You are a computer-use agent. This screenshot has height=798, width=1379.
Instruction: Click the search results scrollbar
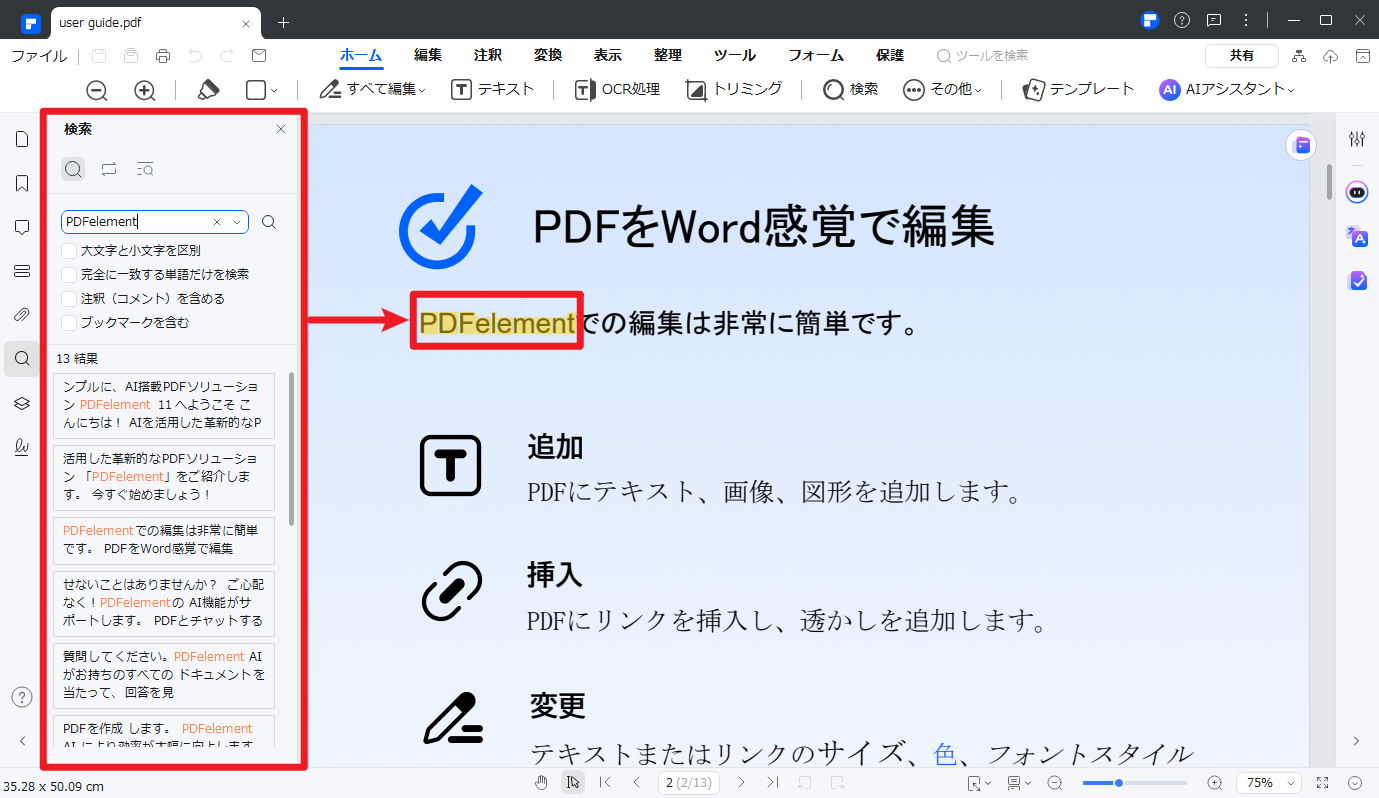click(291, 449)
